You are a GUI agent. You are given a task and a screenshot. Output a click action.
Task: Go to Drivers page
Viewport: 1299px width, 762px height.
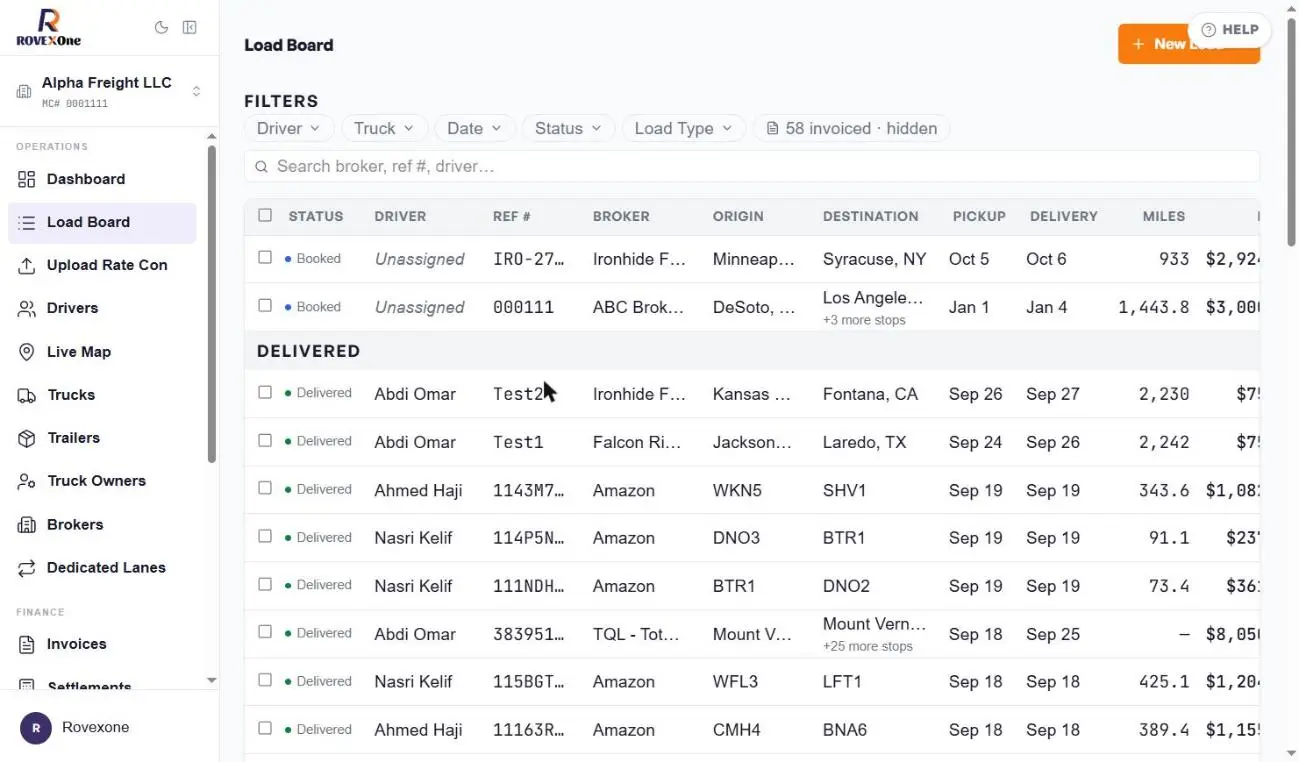coord(102,308)
